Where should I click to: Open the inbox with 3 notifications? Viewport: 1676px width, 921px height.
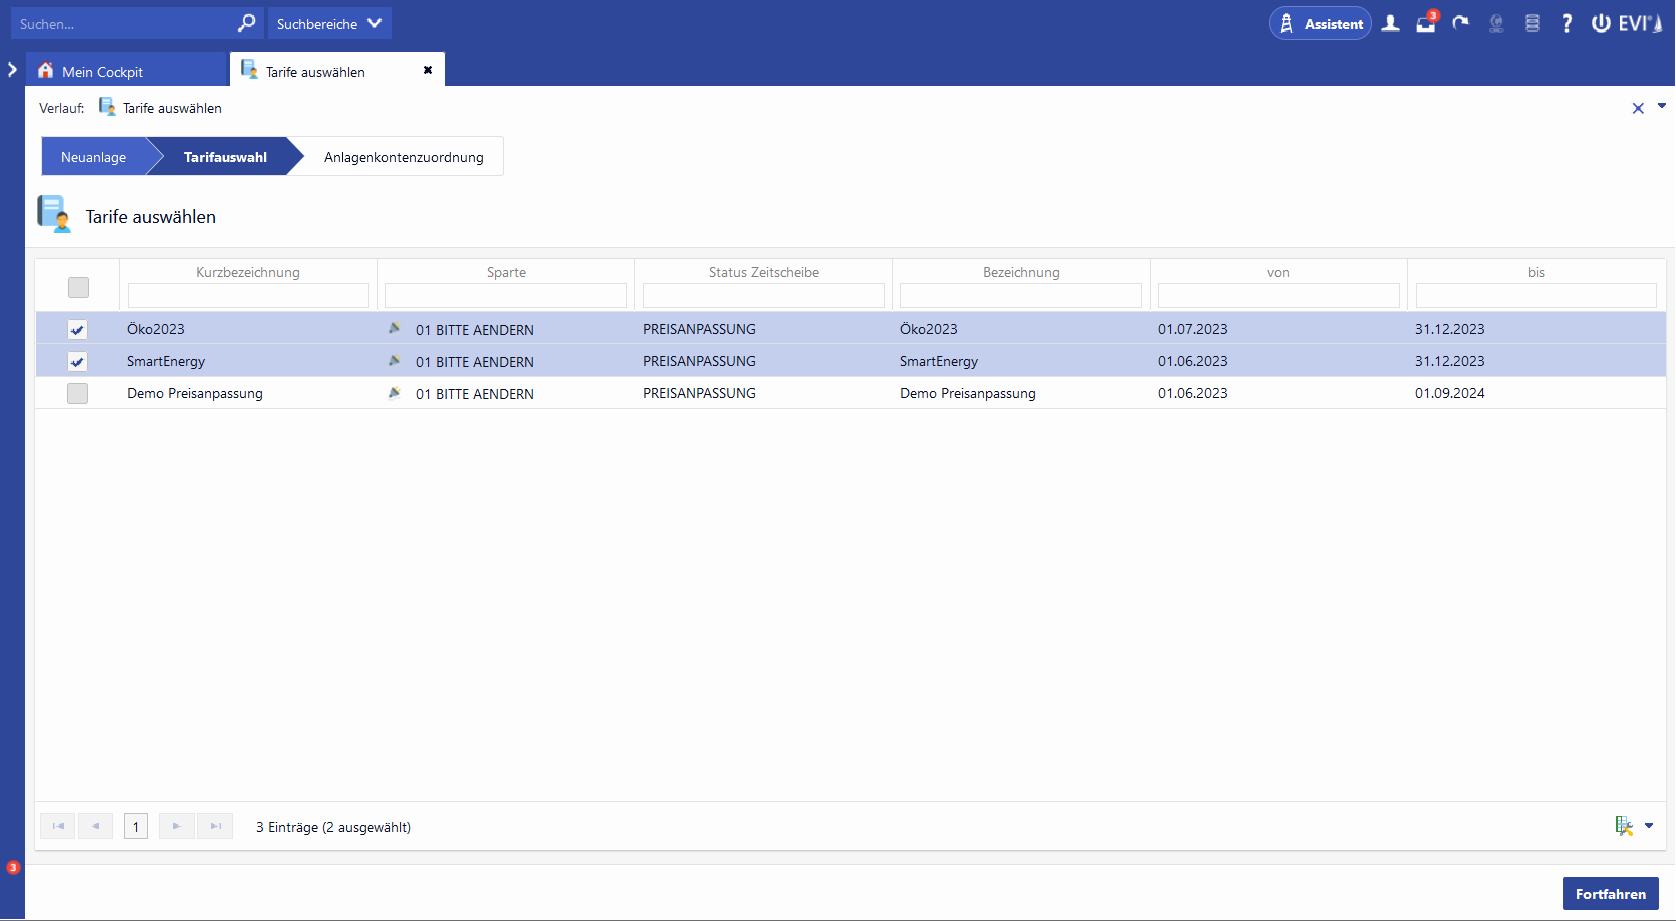pyautogui.click(x=1426, y=23)
